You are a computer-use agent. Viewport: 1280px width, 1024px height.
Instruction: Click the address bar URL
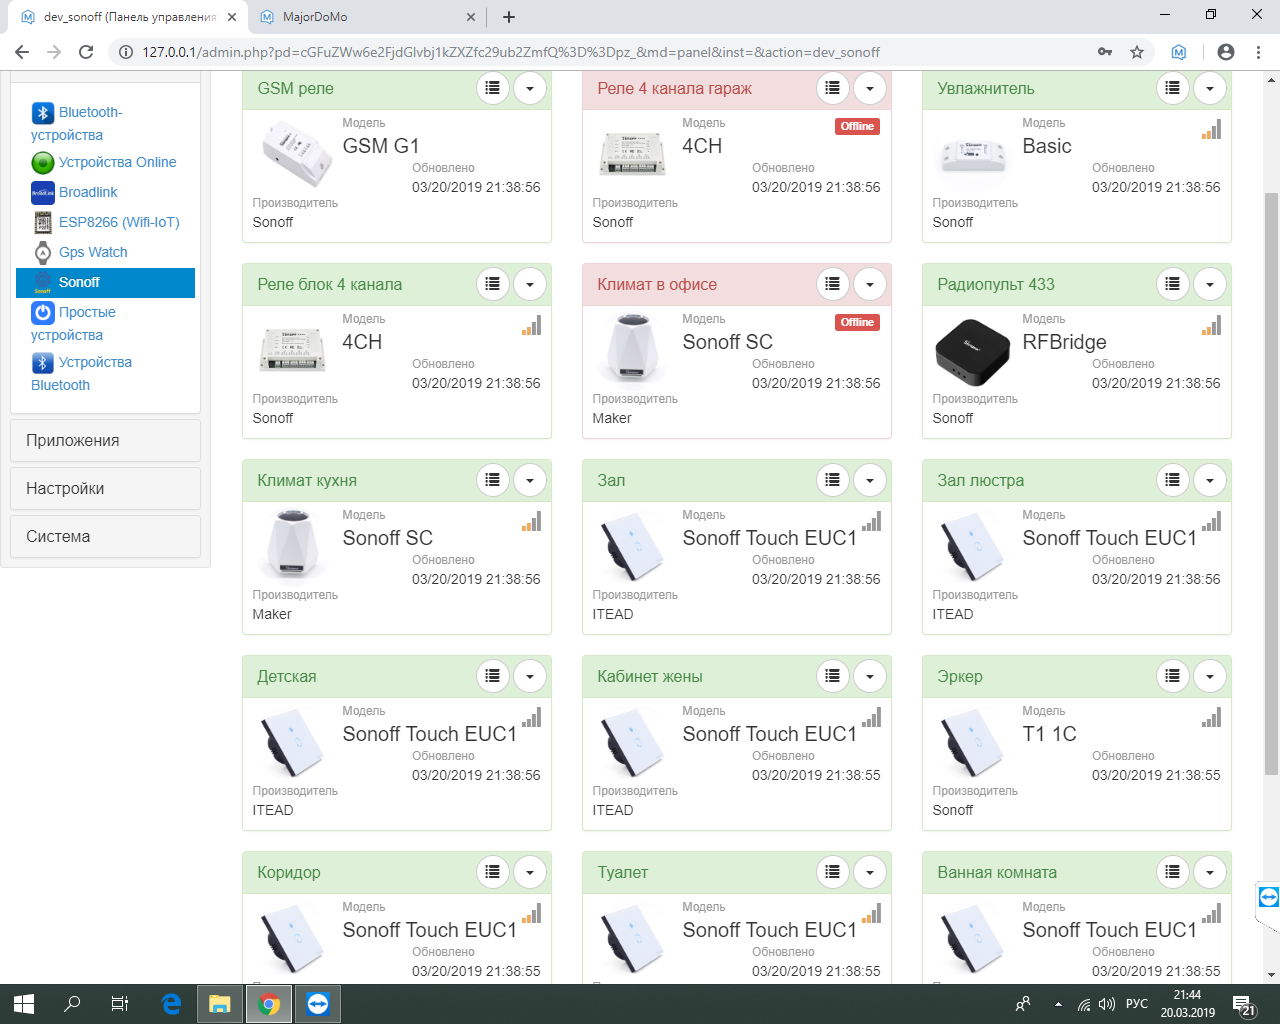(511, 52)
